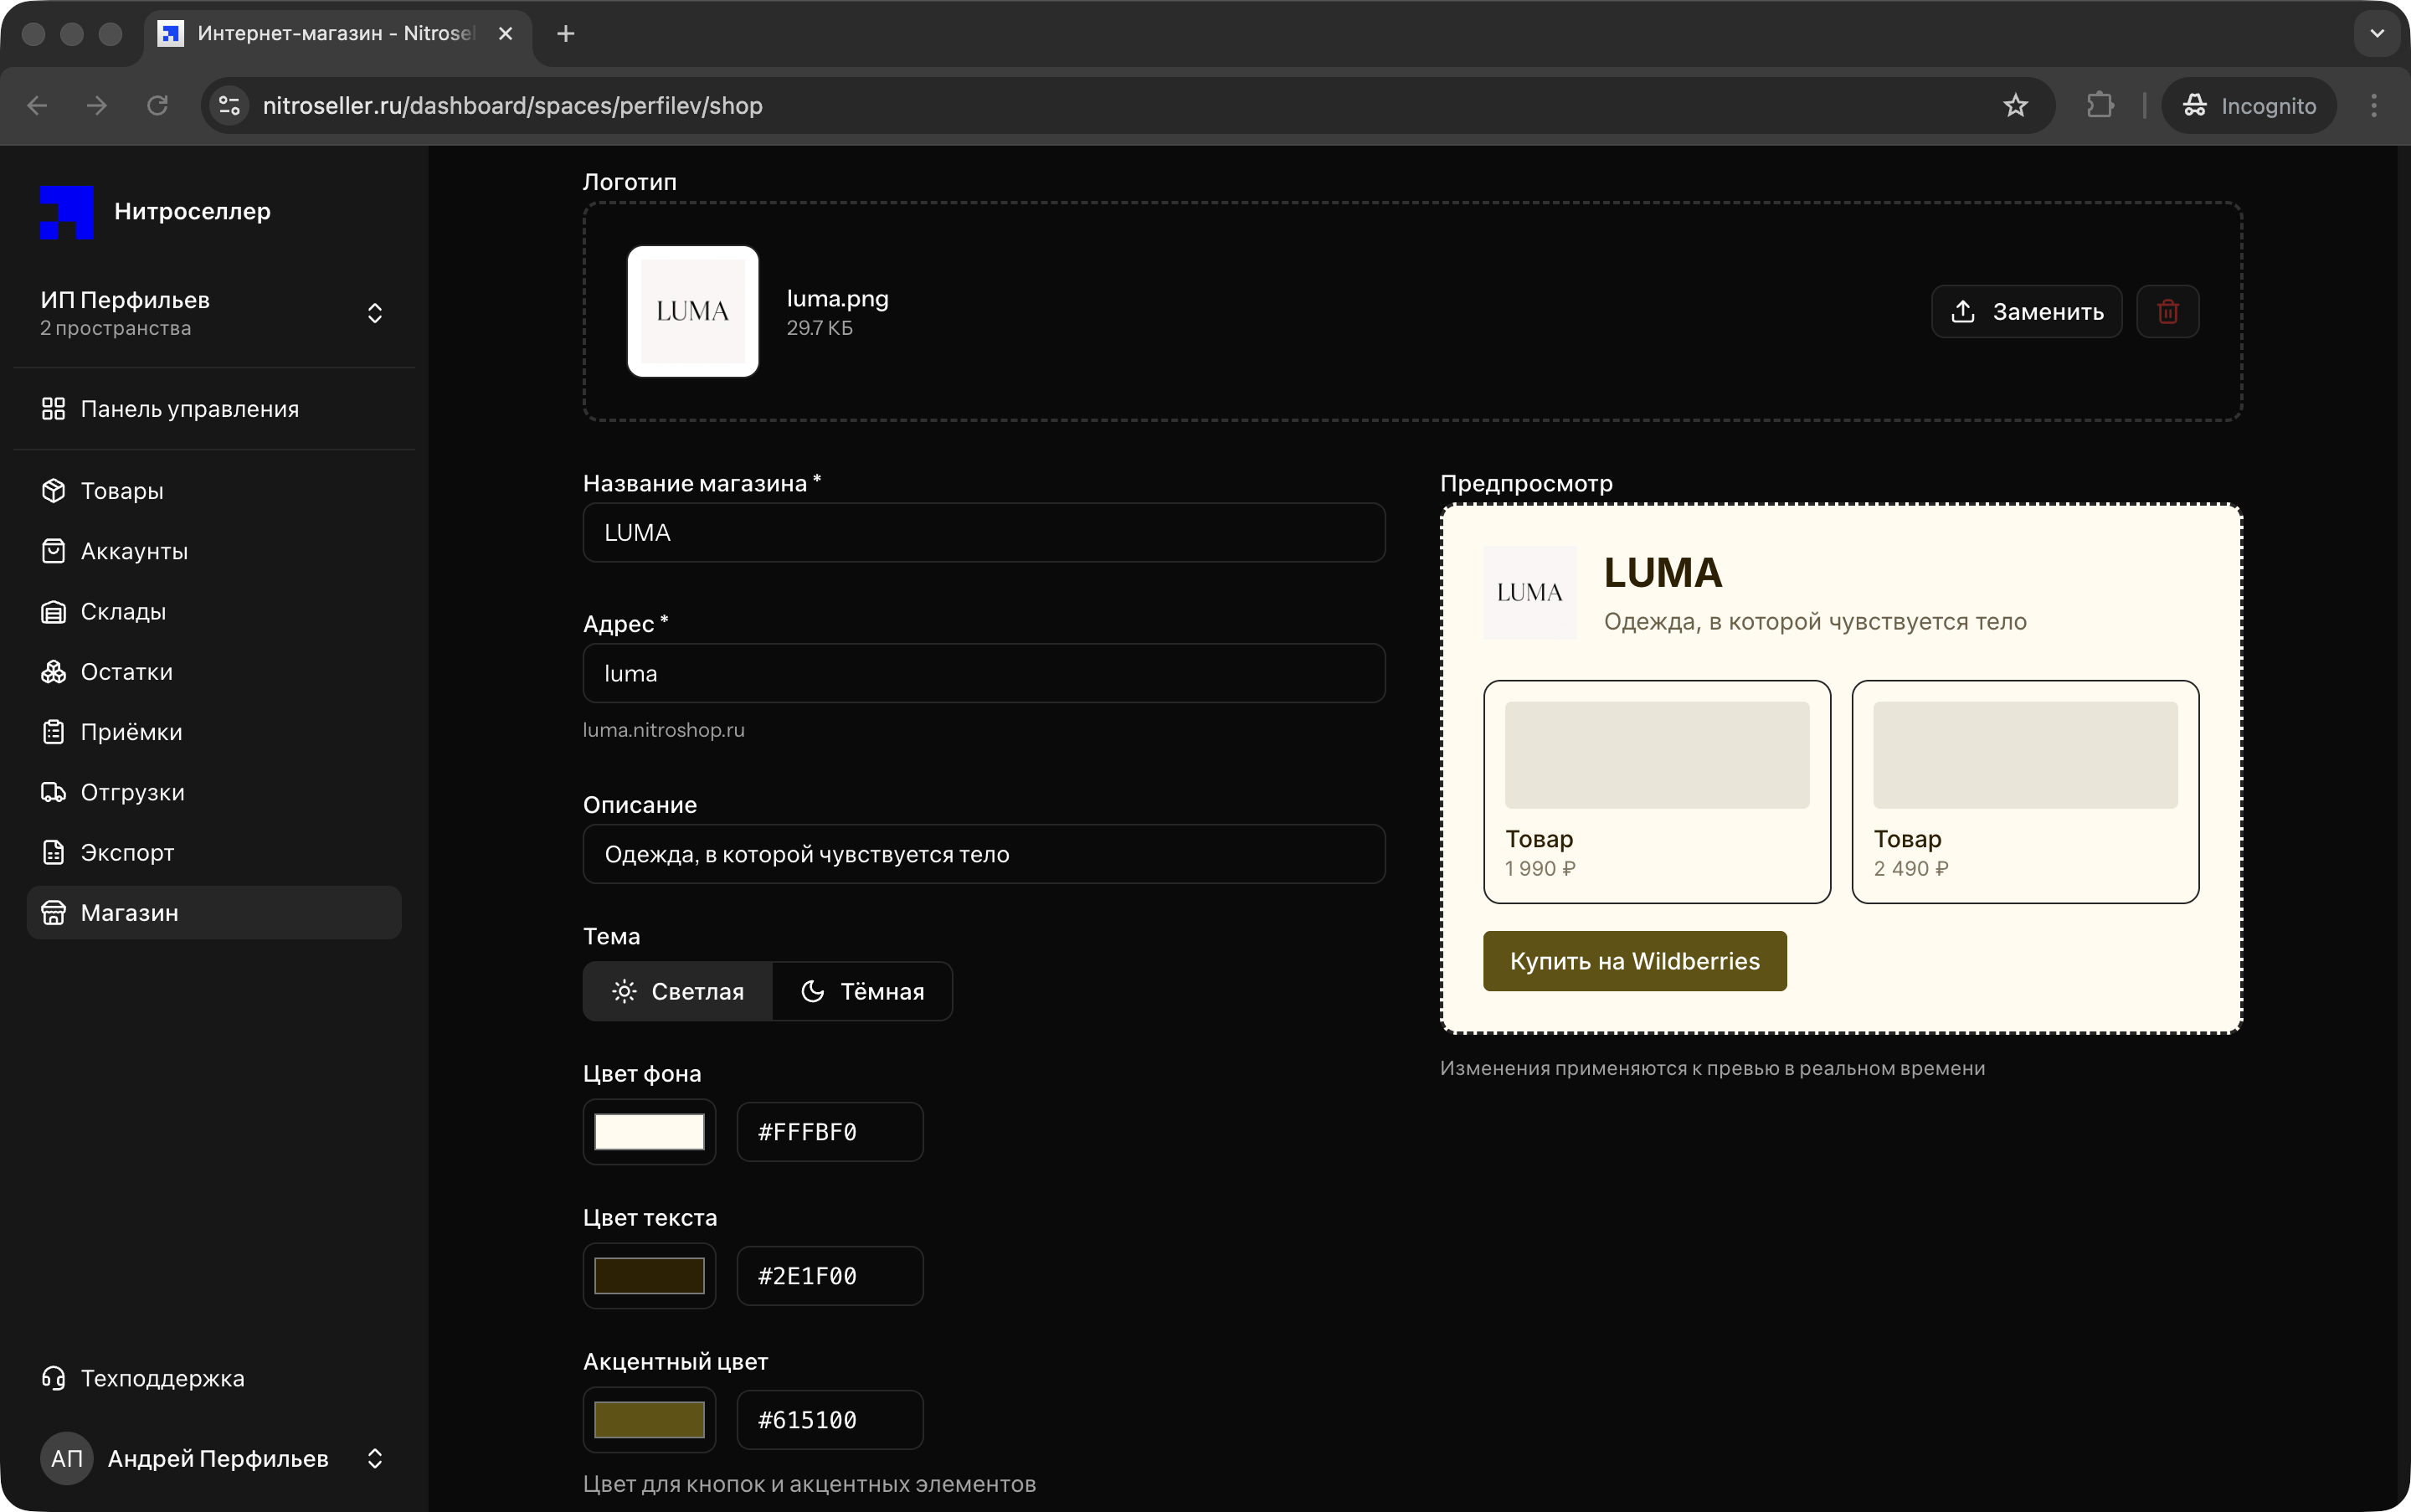Viewport: 2411px width, 1512px height.
Task: Open Chrome tab search dropdown arrow
Action: (2377, 34)
